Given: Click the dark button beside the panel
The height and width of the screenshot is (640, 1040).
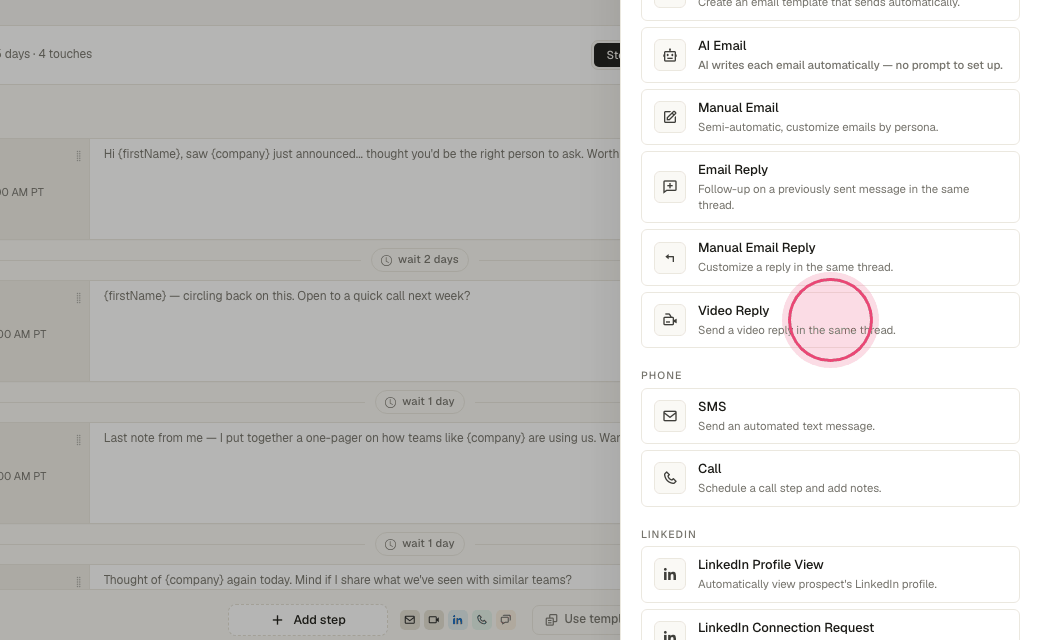Looking at the screenshot, I should (x=607, y=55).
